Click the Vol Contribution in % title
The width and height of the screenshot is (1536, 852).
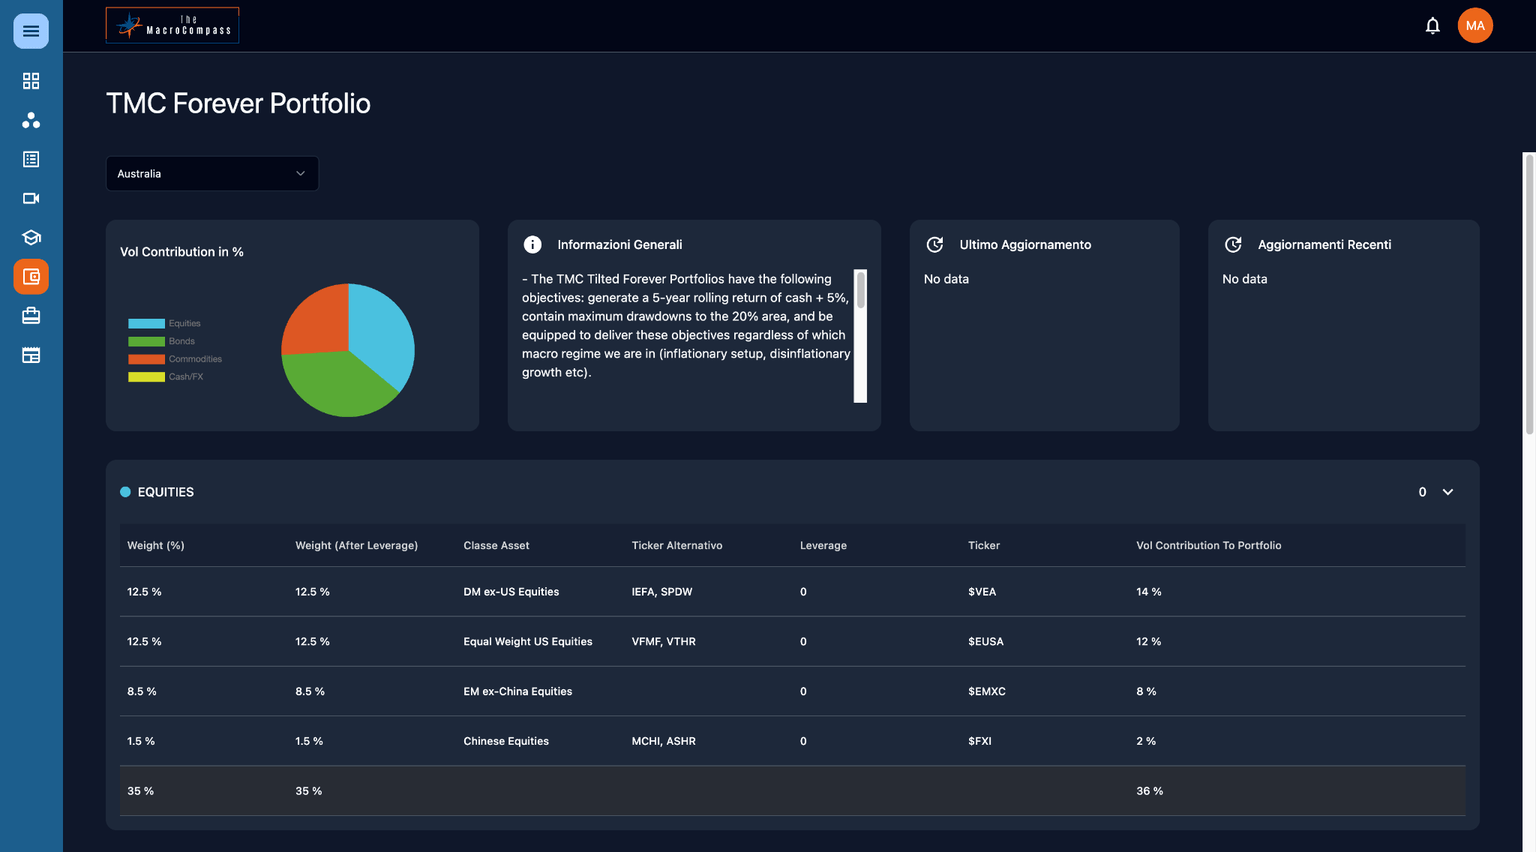[x=182, y=252]
